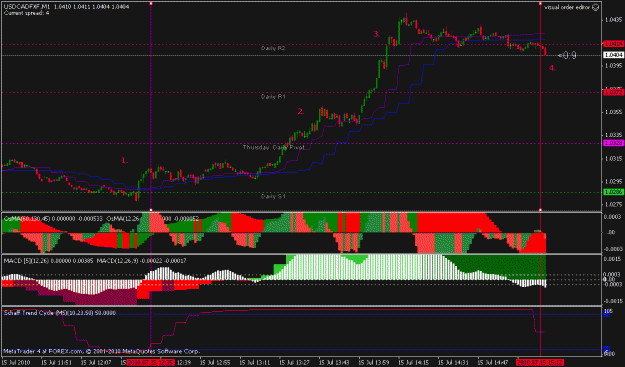Click the "15 Jul 13:59" time axis label
Image resolution: width=625 pixels, height=367 pixels.
tap(373, 363)
